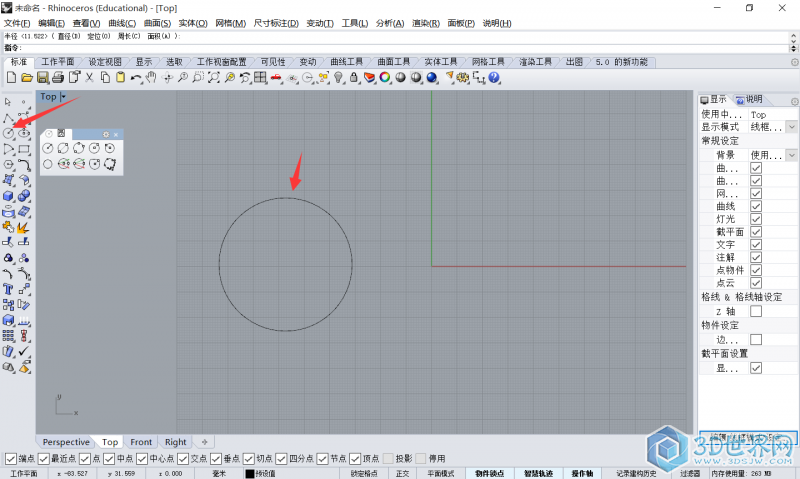Enable the 停用 osnap checkbox
The height and width of the screenshot is (479, 800).
click(x=421, y=459)
